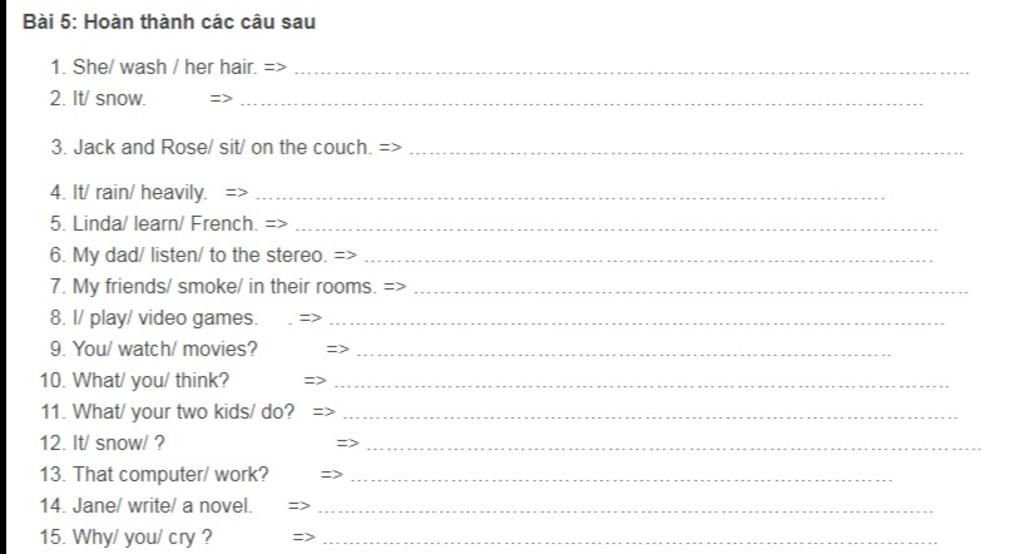Click the answer line for 'You/ watch/ movies?'
This screenshot has width=1024, height=554.
click(x=624, y=354)
